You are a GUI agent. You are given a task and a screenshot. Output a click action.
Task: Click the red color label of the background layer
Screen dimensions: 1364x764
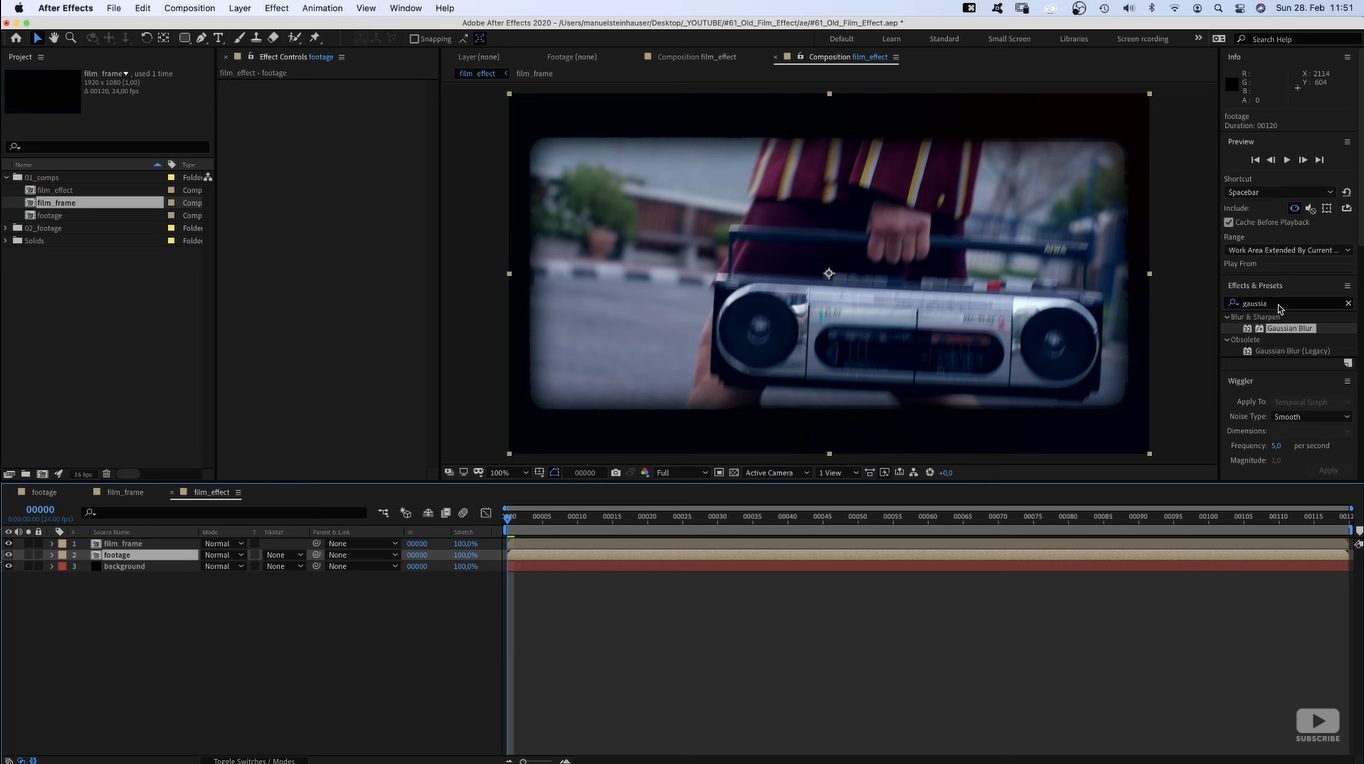coord(62,566)
